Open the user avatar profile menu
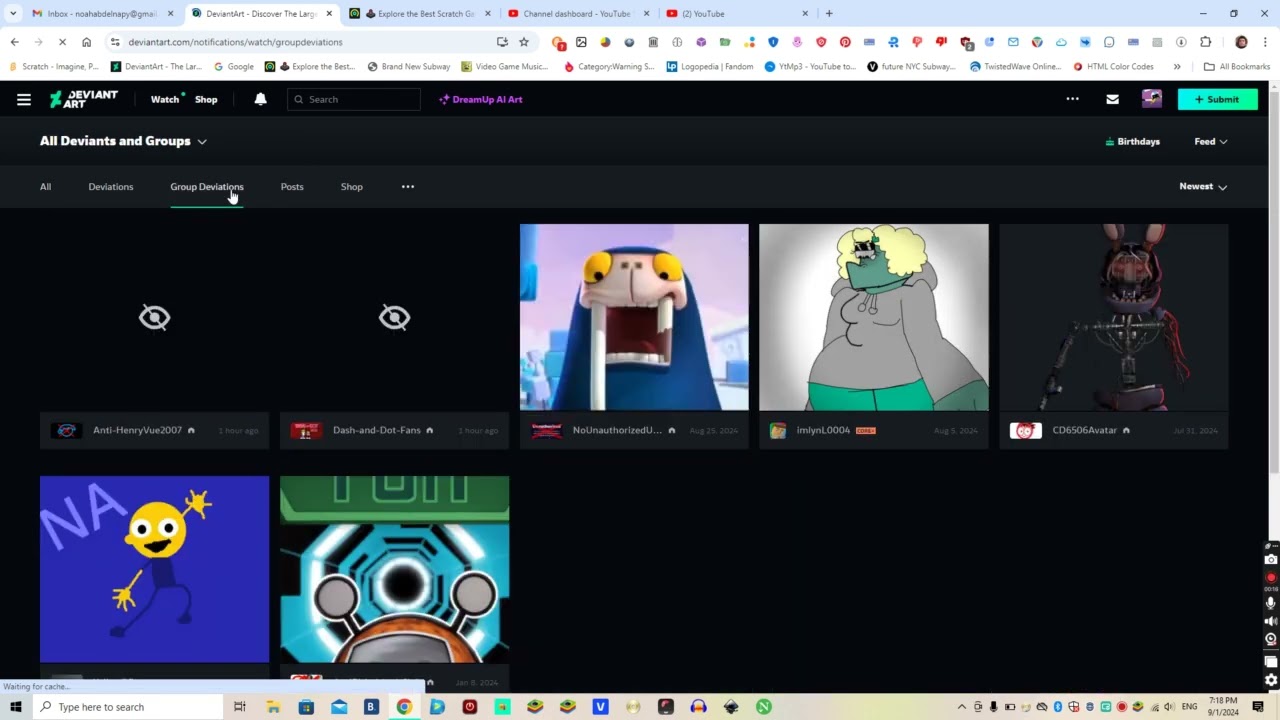This screenshot has height=720, width=1280. pos(1152,99)
